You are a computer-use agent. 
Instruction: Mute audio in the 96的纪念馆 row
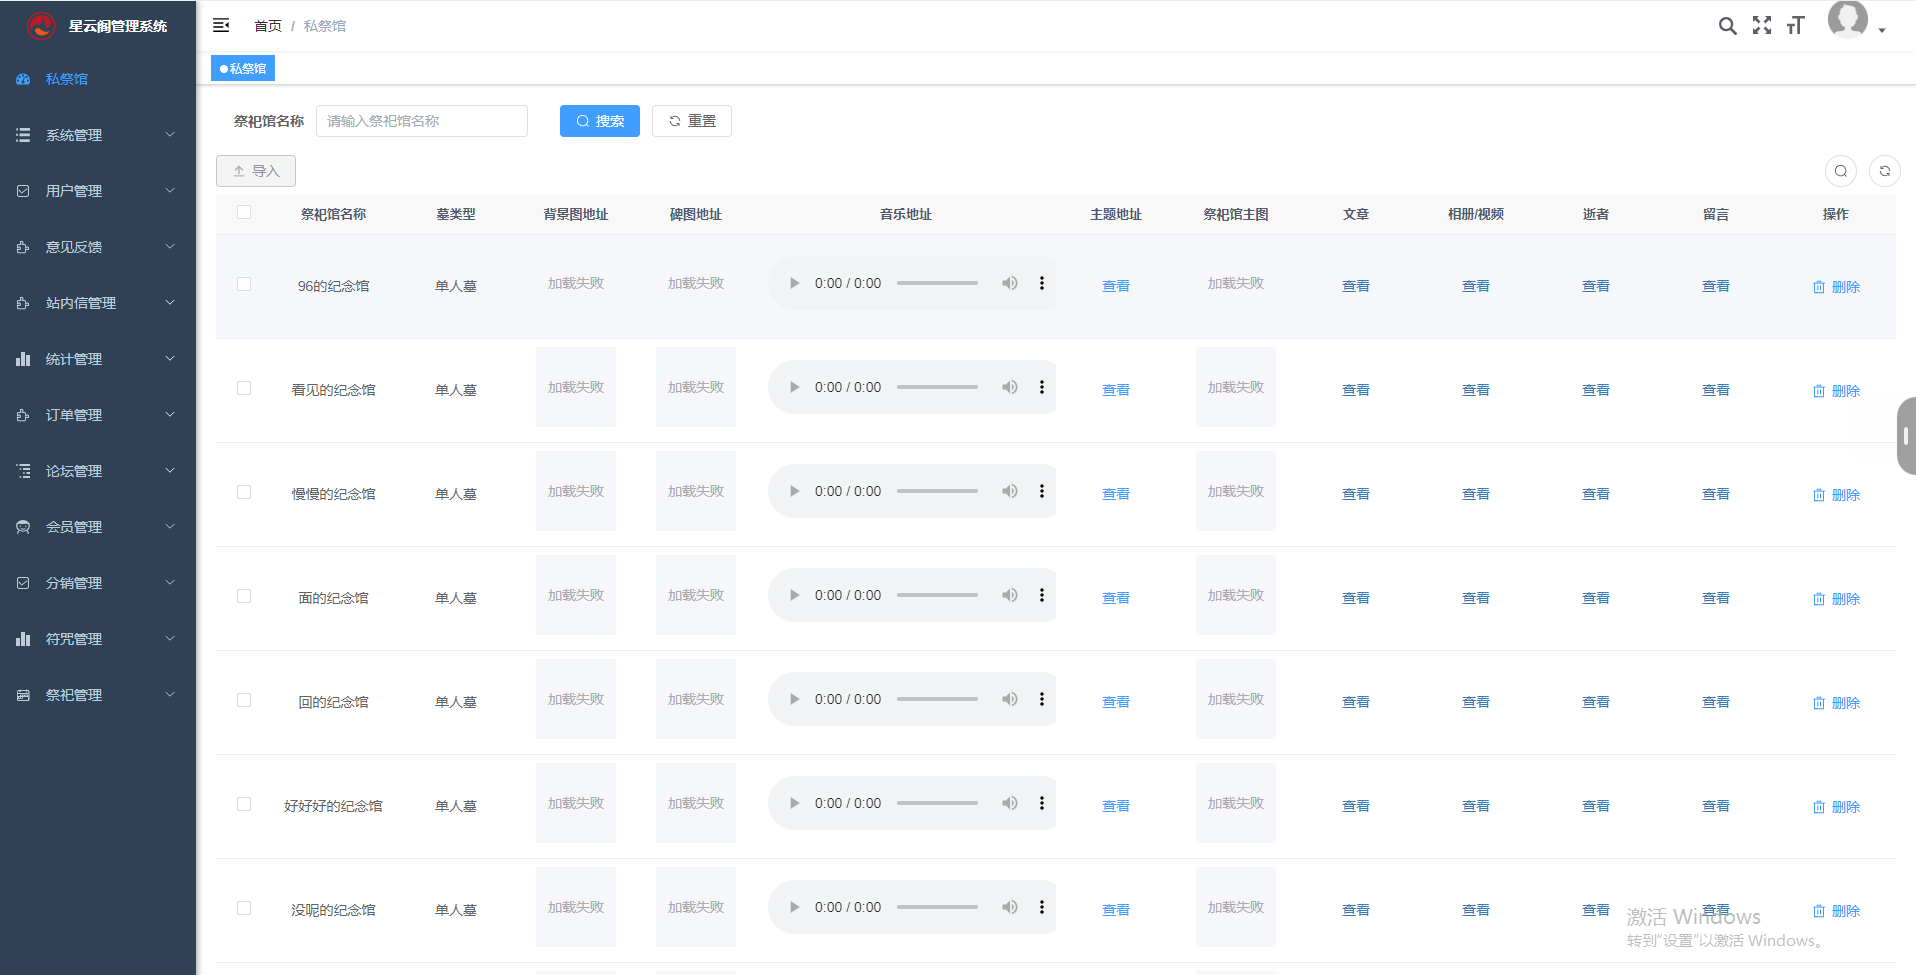(x=1010, y=283)
